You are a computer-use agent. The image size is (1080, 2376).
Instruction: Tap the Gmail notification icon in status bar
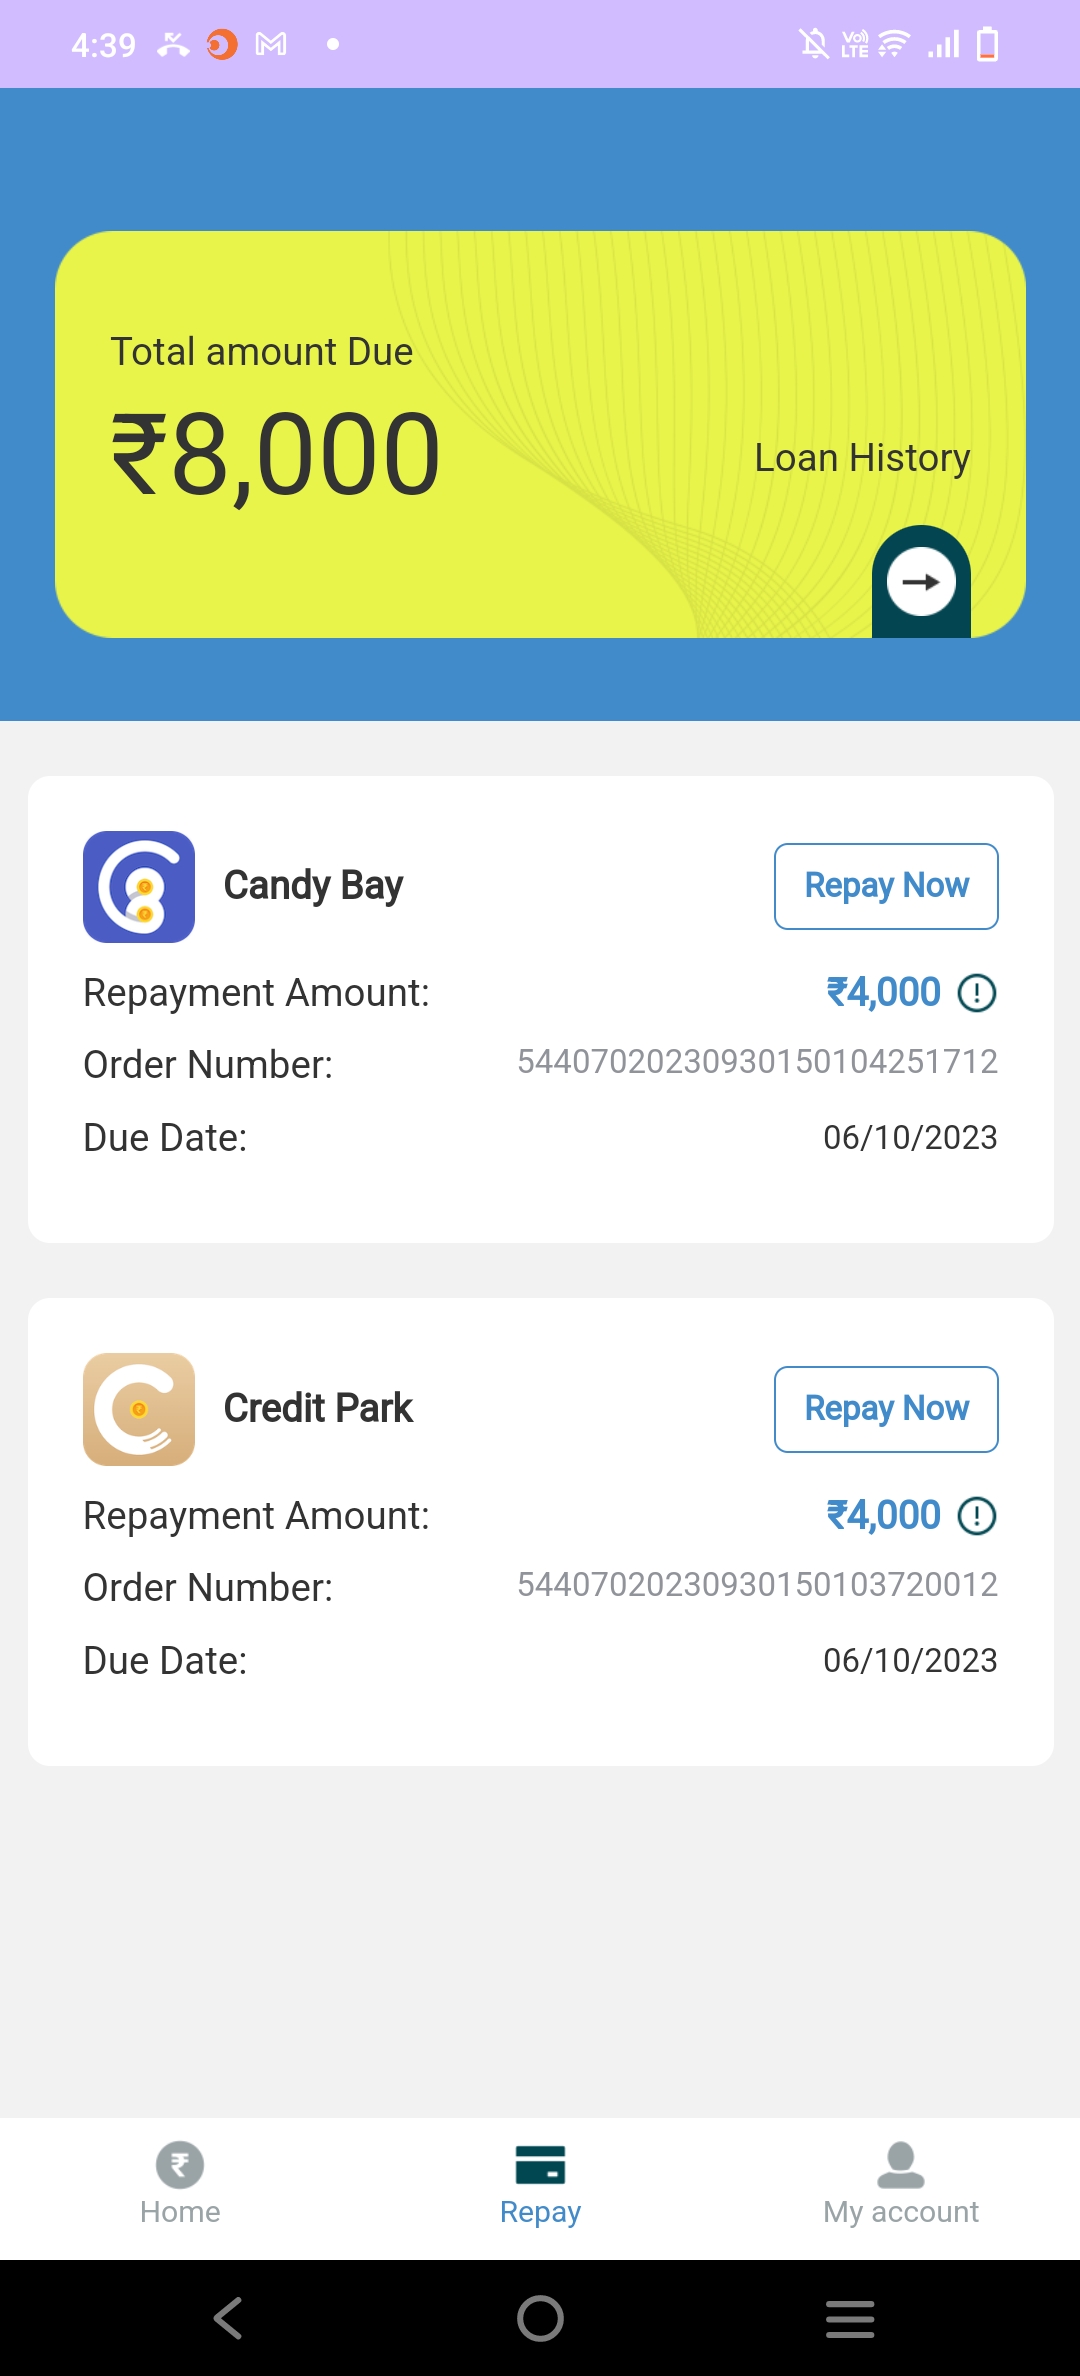(x=271, y=44)
